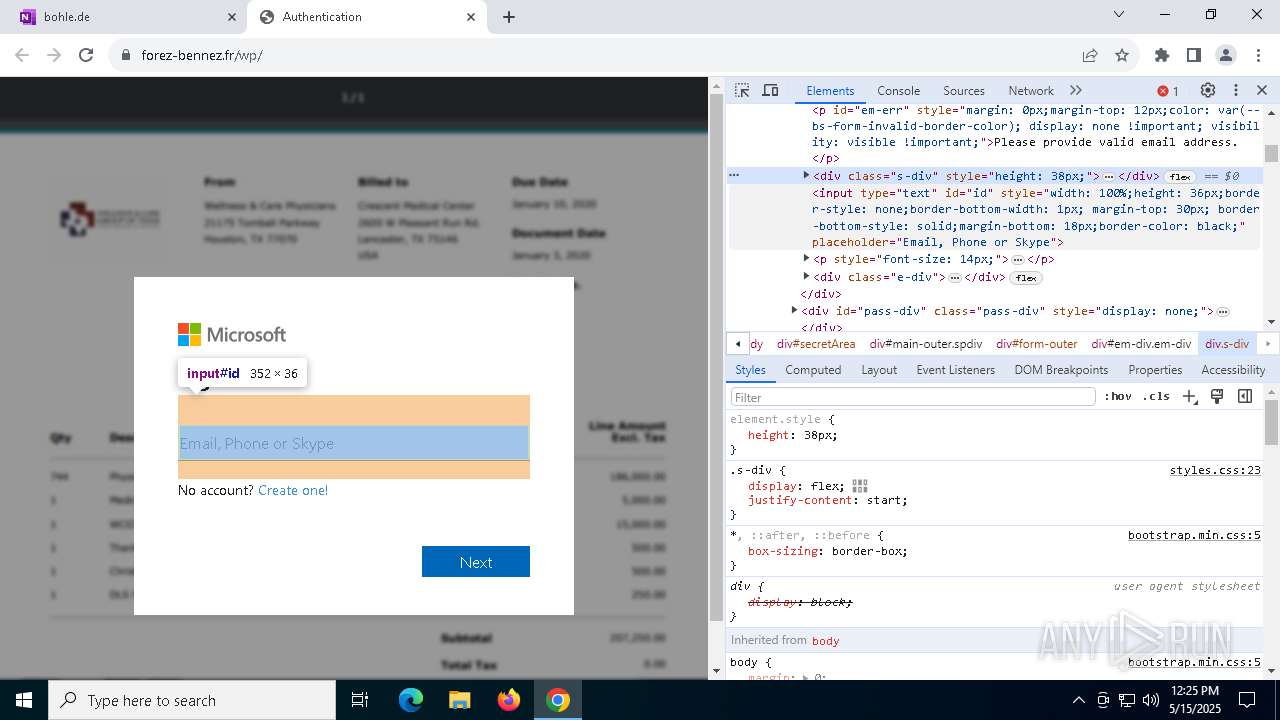1280x720 pixels.
Task: Click the styles Filter field
Action: tap(913, 397)
